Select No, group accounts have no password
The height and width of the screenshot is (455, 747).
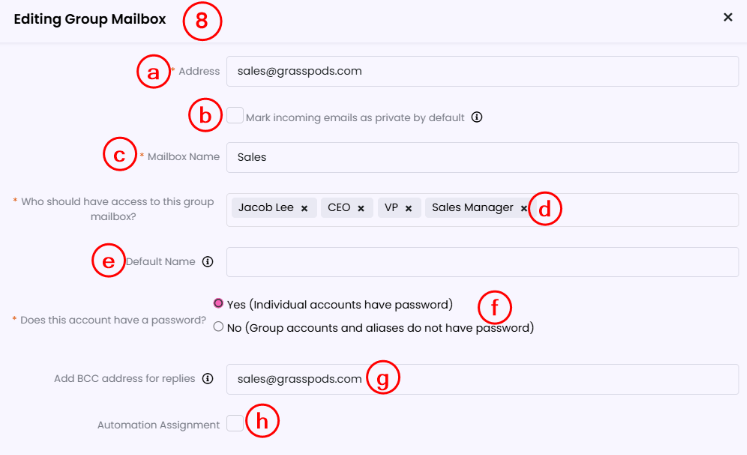[x=218, y=327]
